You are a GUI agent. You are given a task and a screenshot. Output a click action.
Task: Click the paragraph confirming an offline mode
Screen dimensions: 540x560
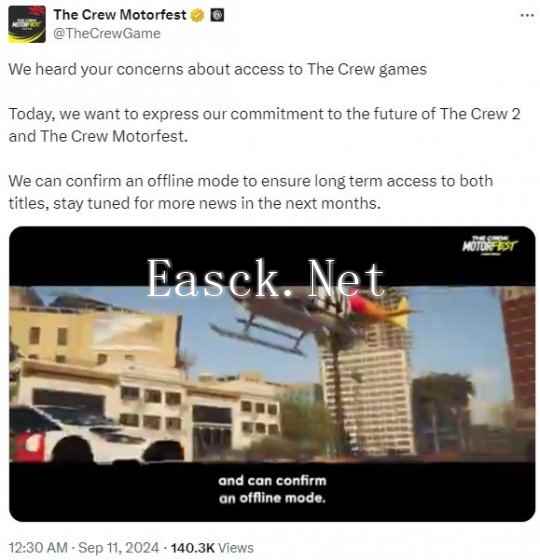251,192
